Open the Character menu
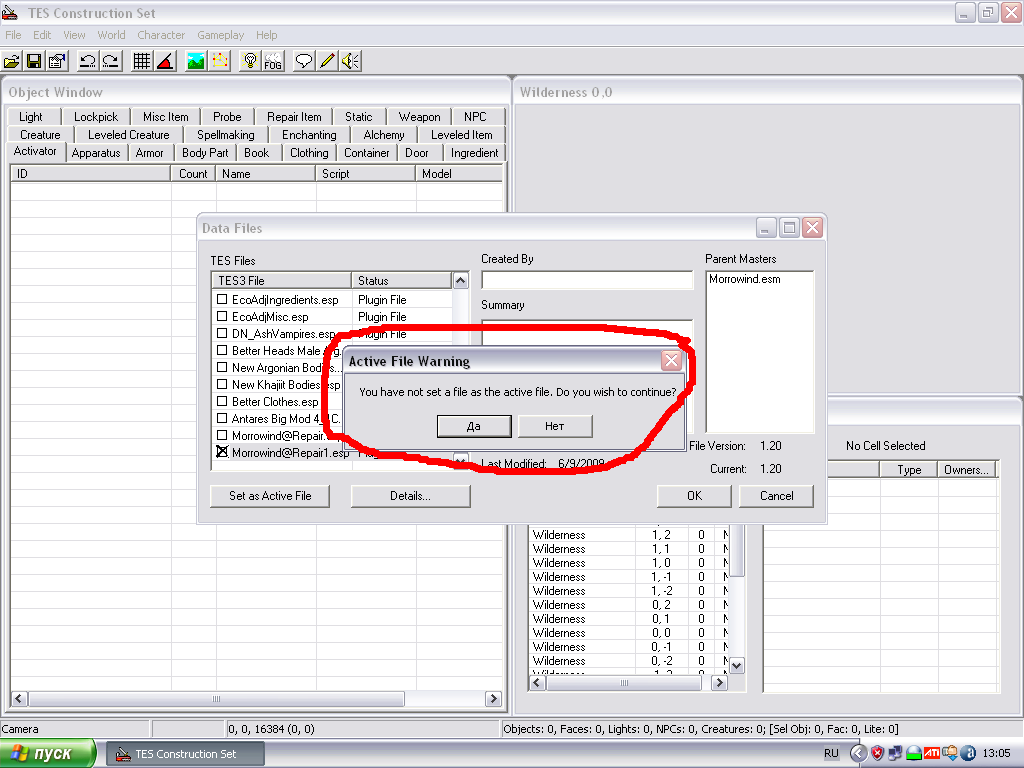Viewport: 1024px width, 768px height. (161, 35)
